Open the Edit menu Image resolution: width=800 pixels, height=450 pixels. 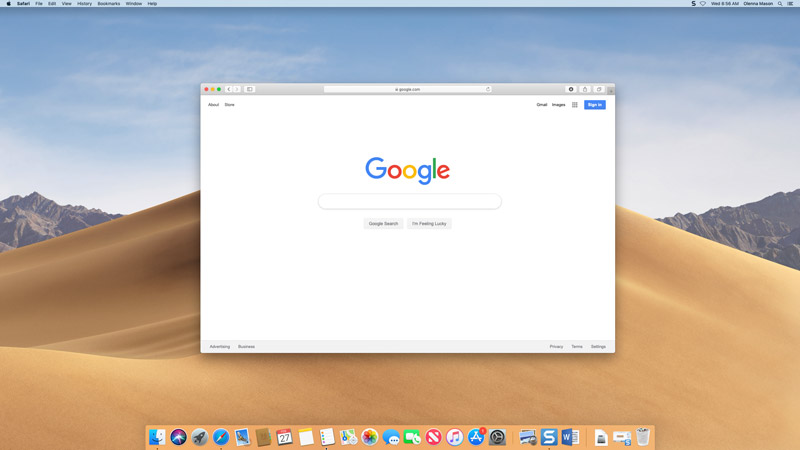[52, 4]
